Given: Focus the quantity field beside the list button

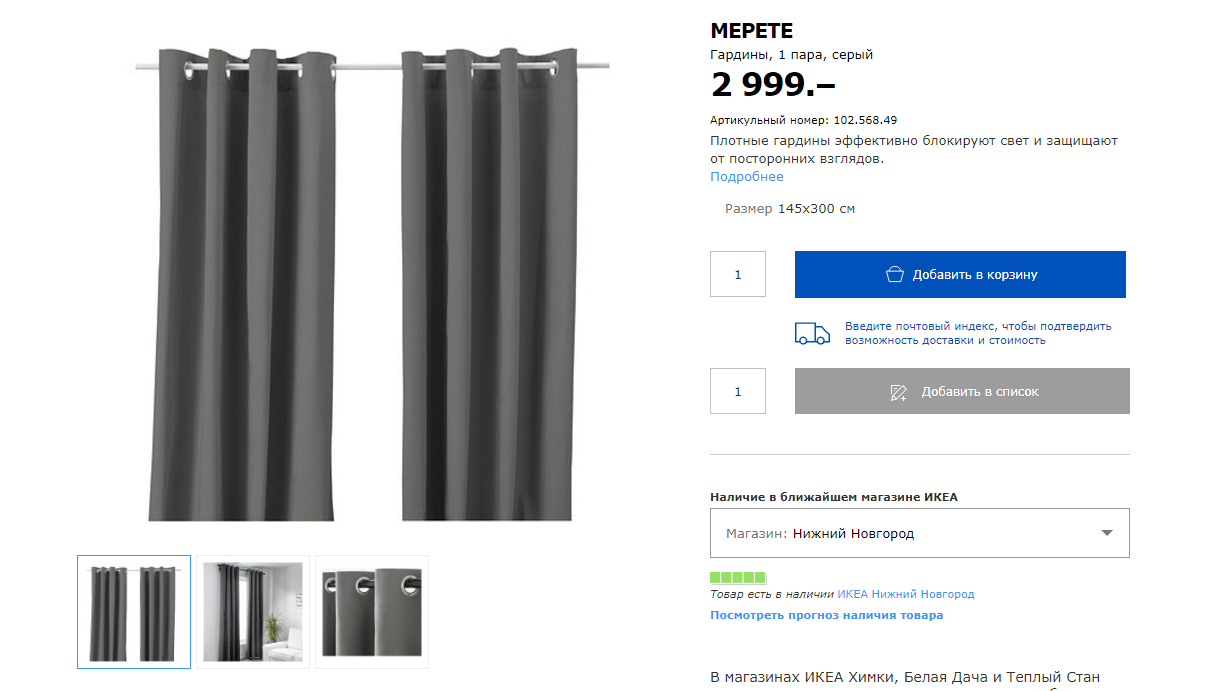Looking at the screenshot, I should 738,391.
